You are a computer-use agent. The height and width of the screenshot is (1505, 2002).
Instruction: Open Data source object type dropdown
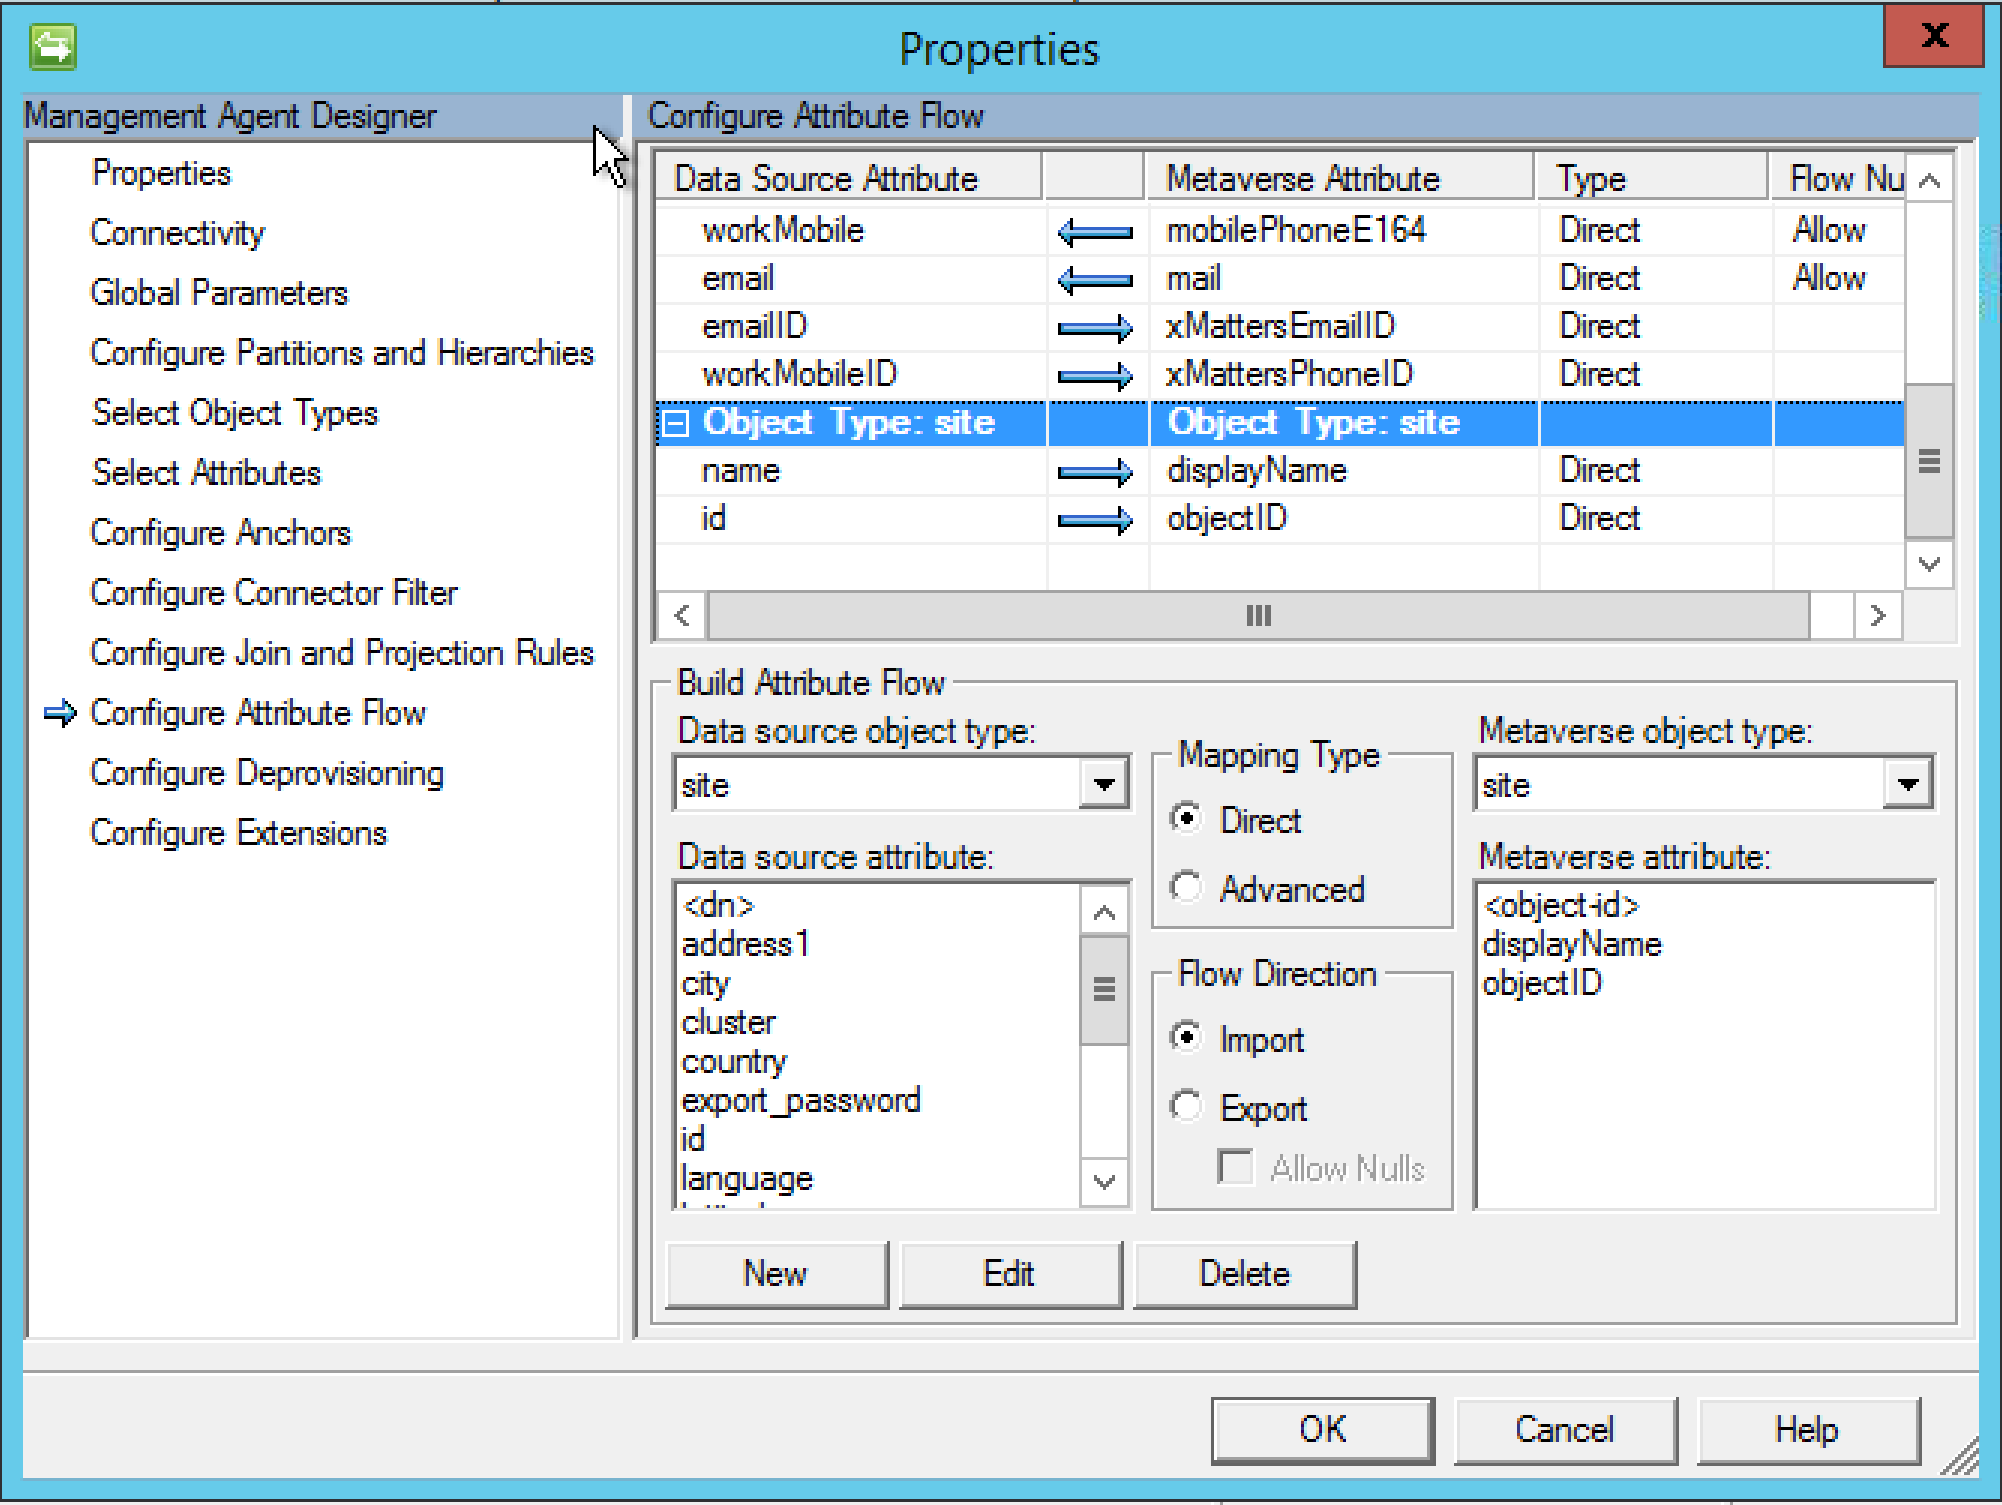[1104, 784]
